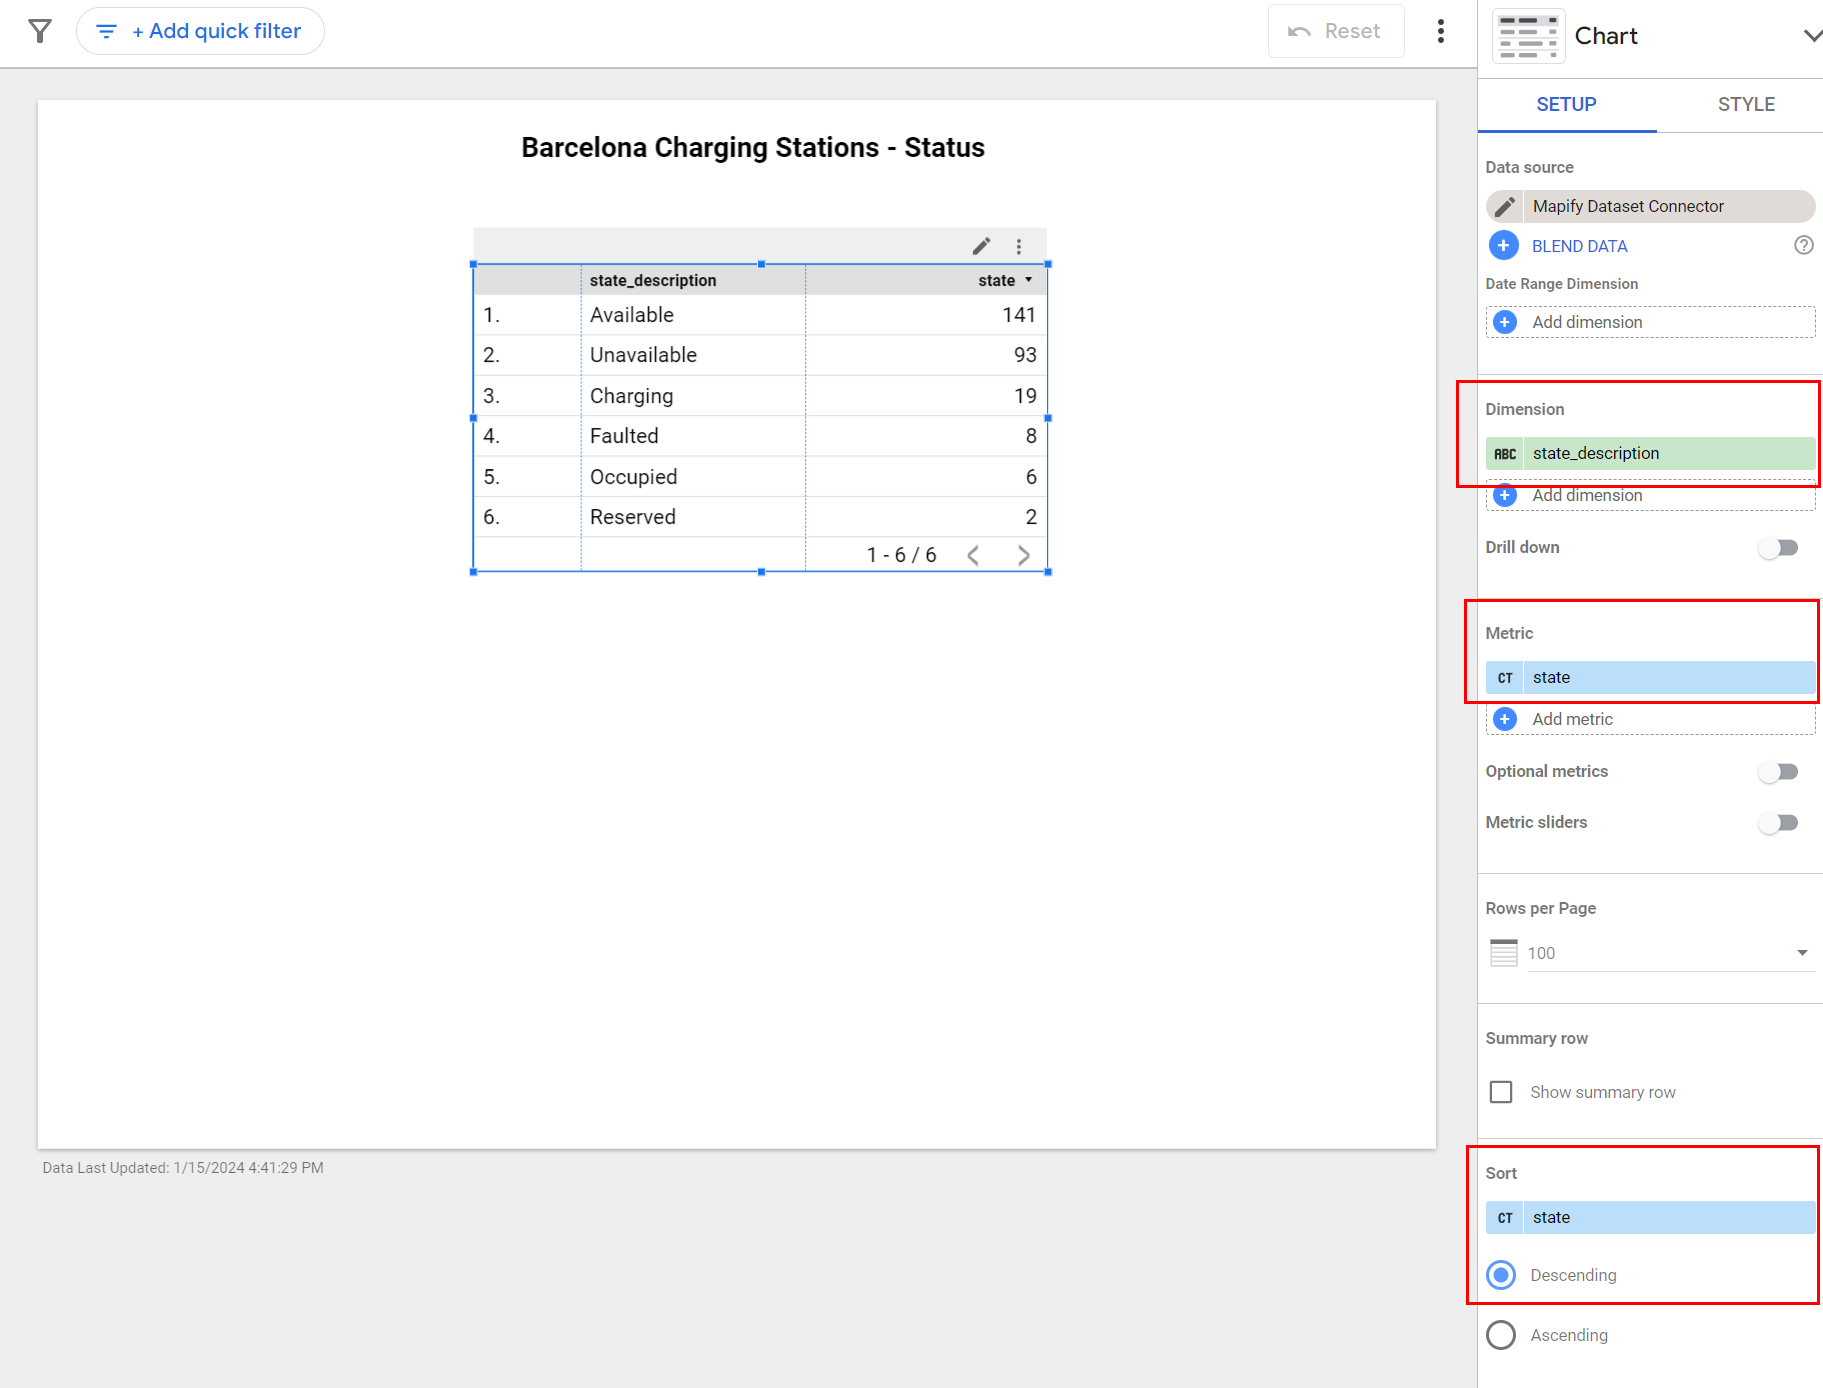Image resolution: width=1823 pixels, height=1388 pixels.
Task: Expand the Chart type dropdown chevron
Action: (x=1812, y=36)
